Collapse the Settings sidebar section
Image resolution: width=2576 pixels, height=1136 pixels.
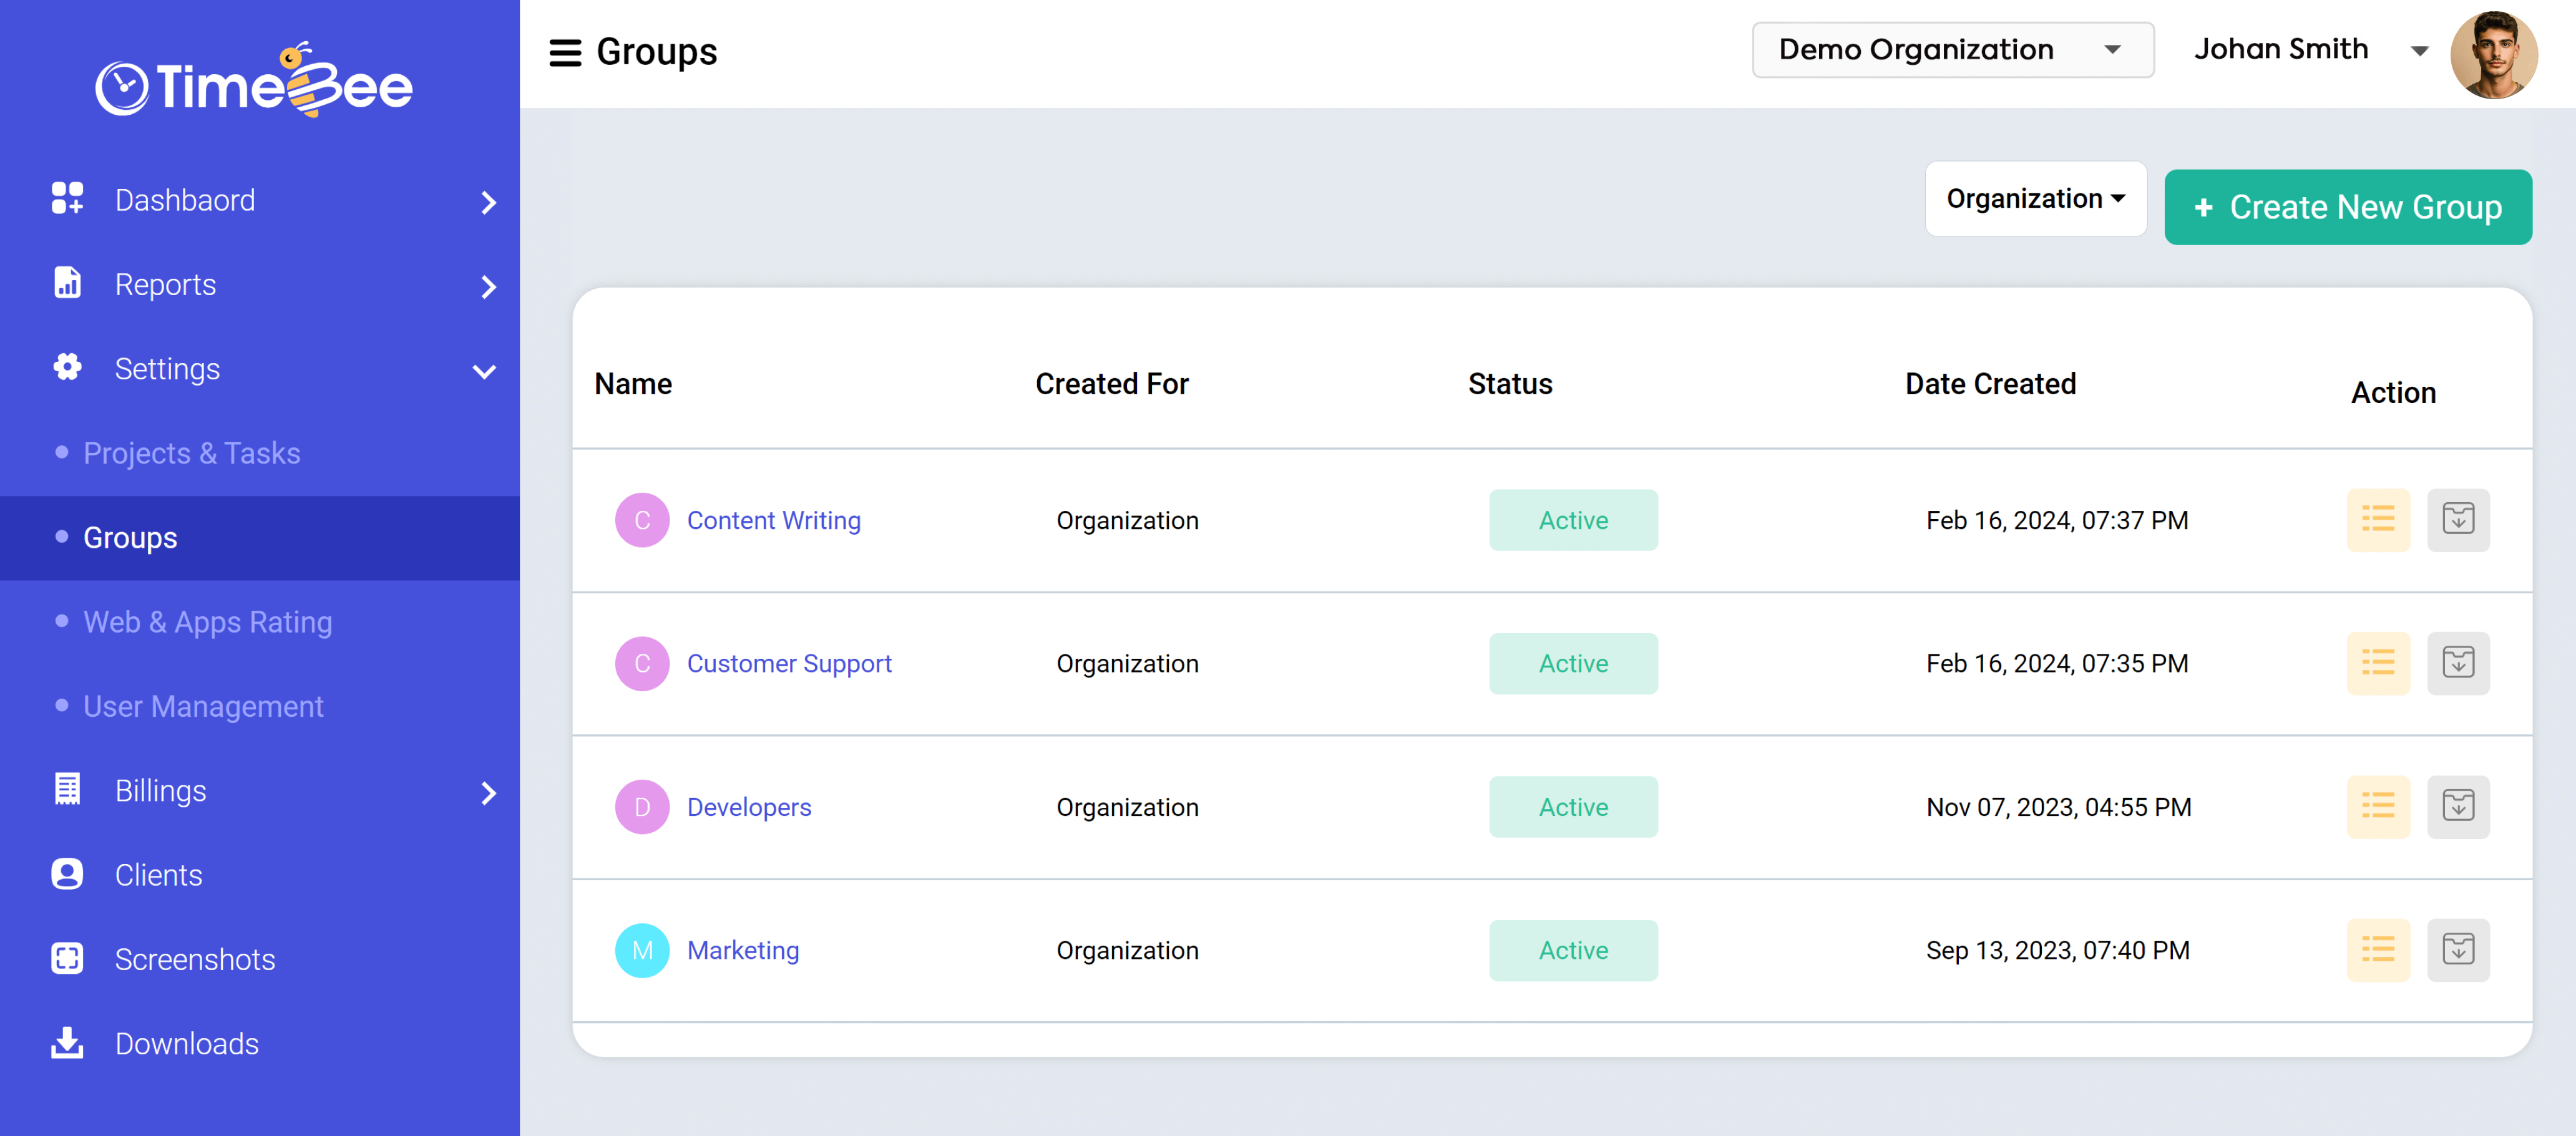click(x=485, y=371)
